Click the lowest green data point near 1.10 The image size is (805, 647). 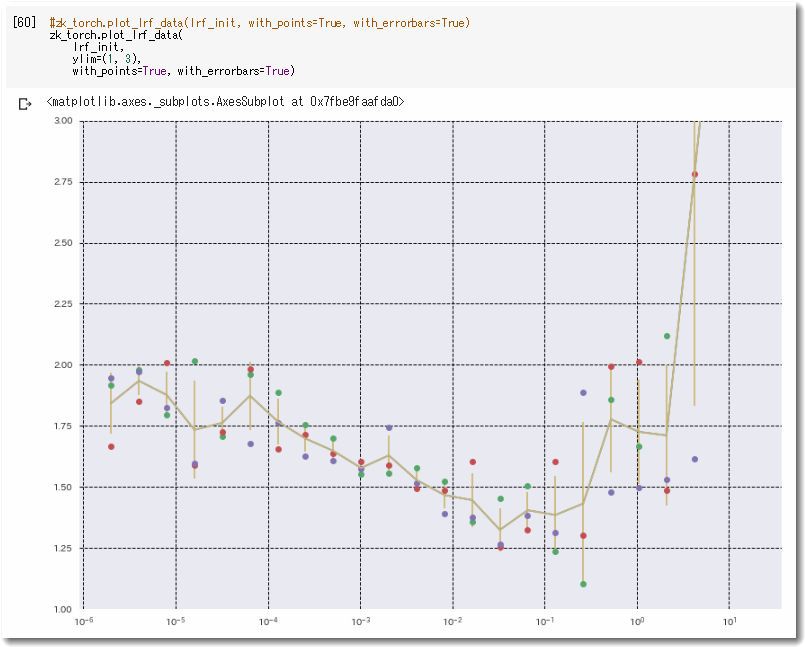coord(583,584)
